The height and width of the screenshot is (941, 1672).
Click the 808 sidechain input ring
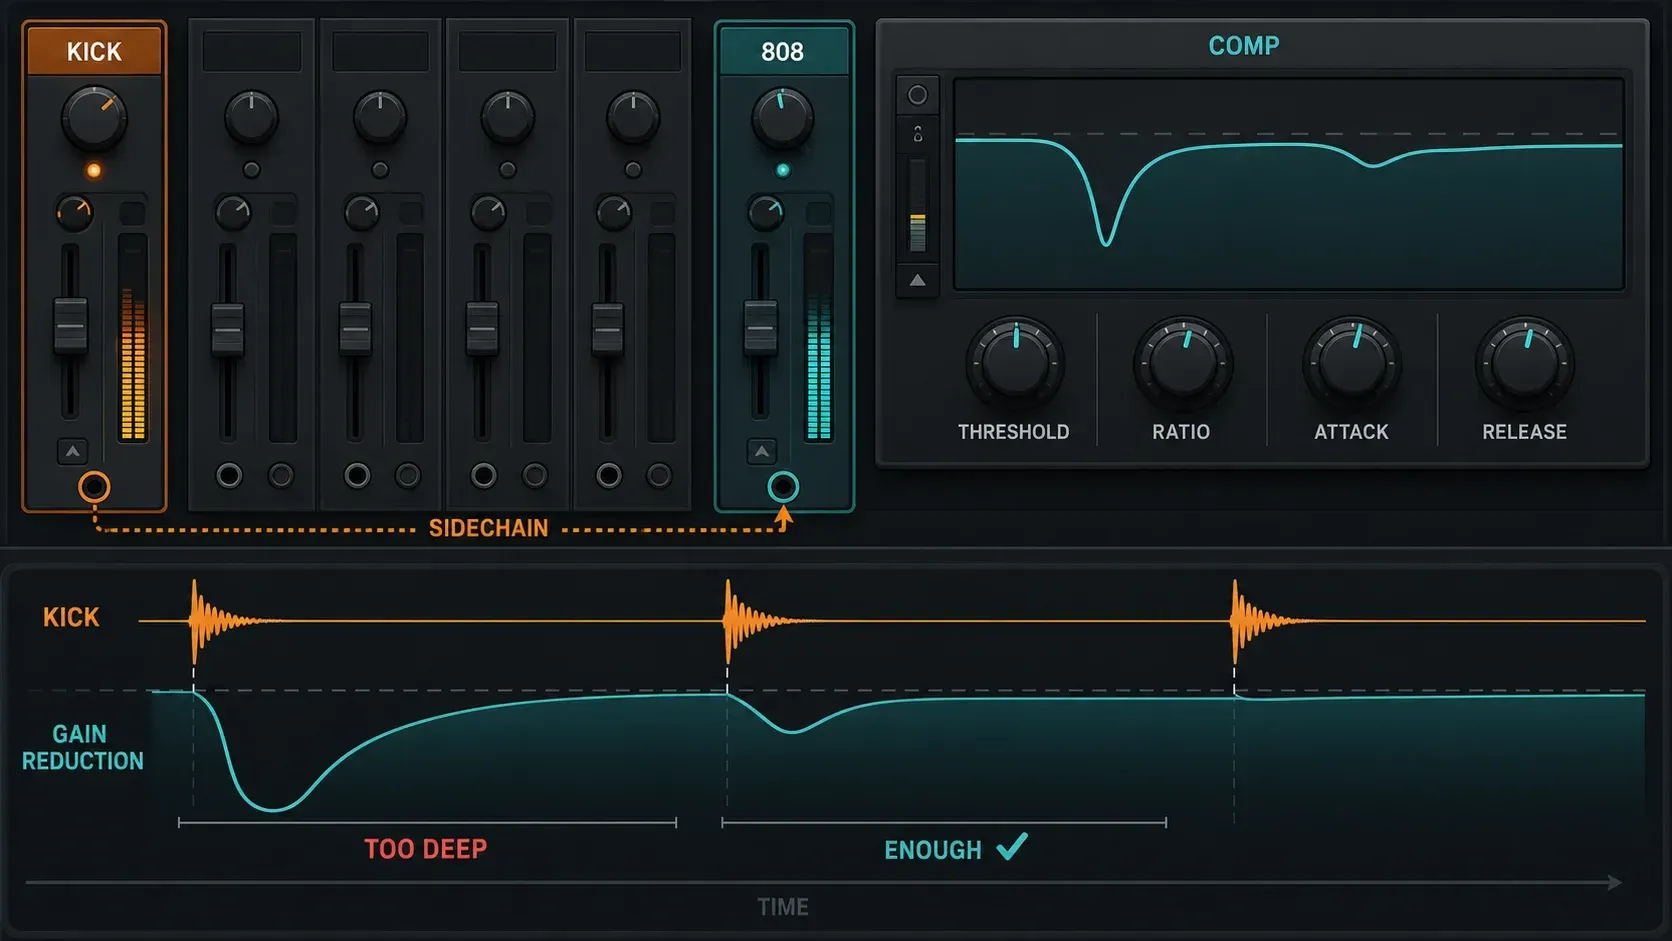tap(783, 487)
